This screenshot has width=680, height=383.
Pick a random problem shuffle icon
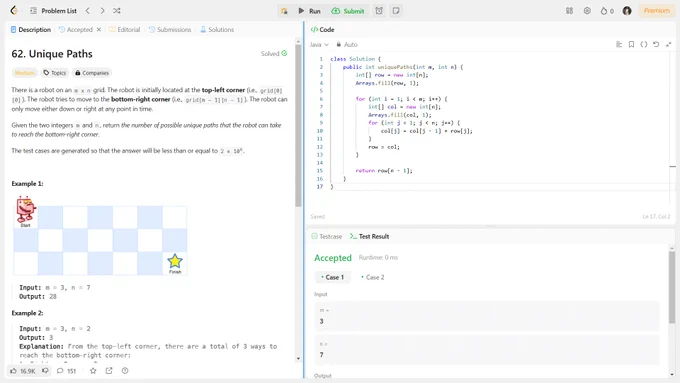(x=117, y=11)
